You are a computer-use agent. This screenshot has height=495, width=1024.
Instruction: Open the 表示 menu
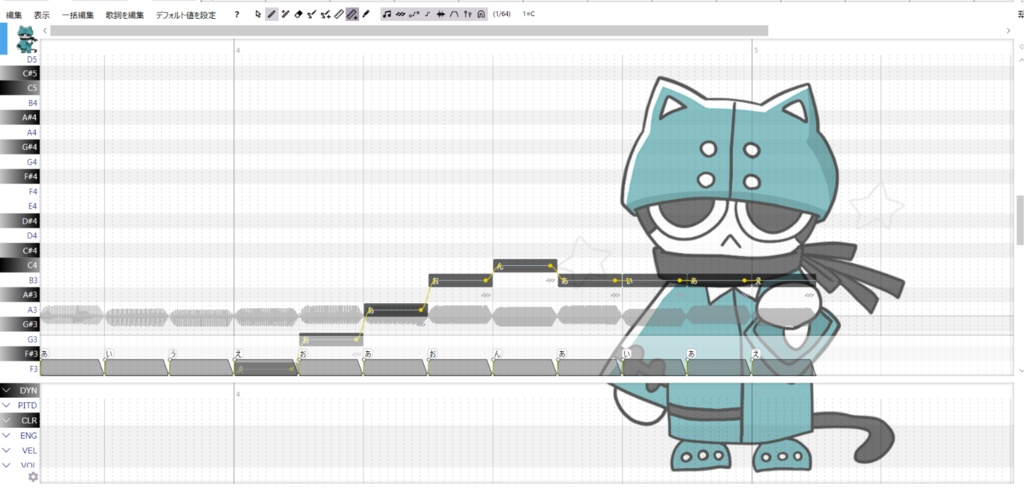coord(42,14)
